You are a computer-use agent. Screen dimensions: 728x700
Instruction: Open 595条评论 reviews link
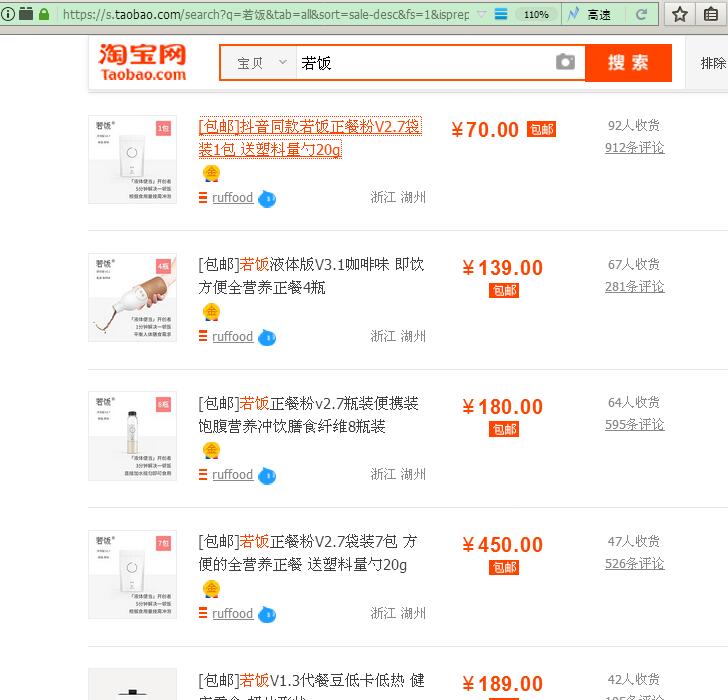pos(634,424)
